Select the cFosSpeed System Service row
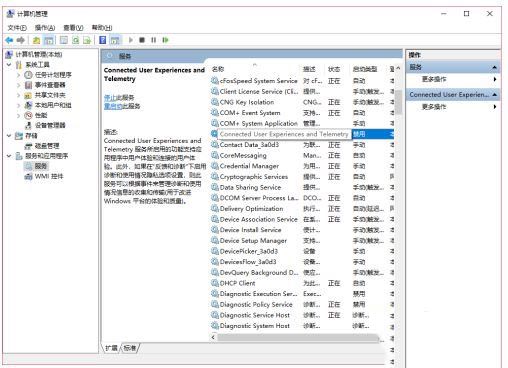 (302, 81)
